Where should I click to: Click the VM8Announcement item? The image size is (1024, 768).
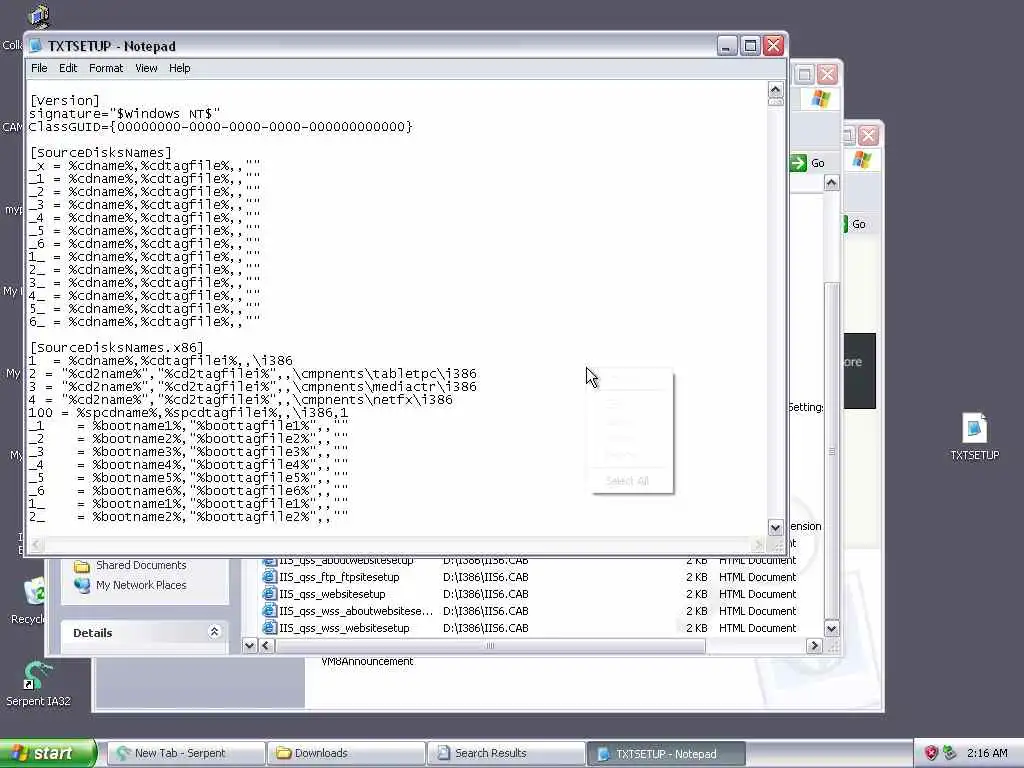(x=367, y=662)
